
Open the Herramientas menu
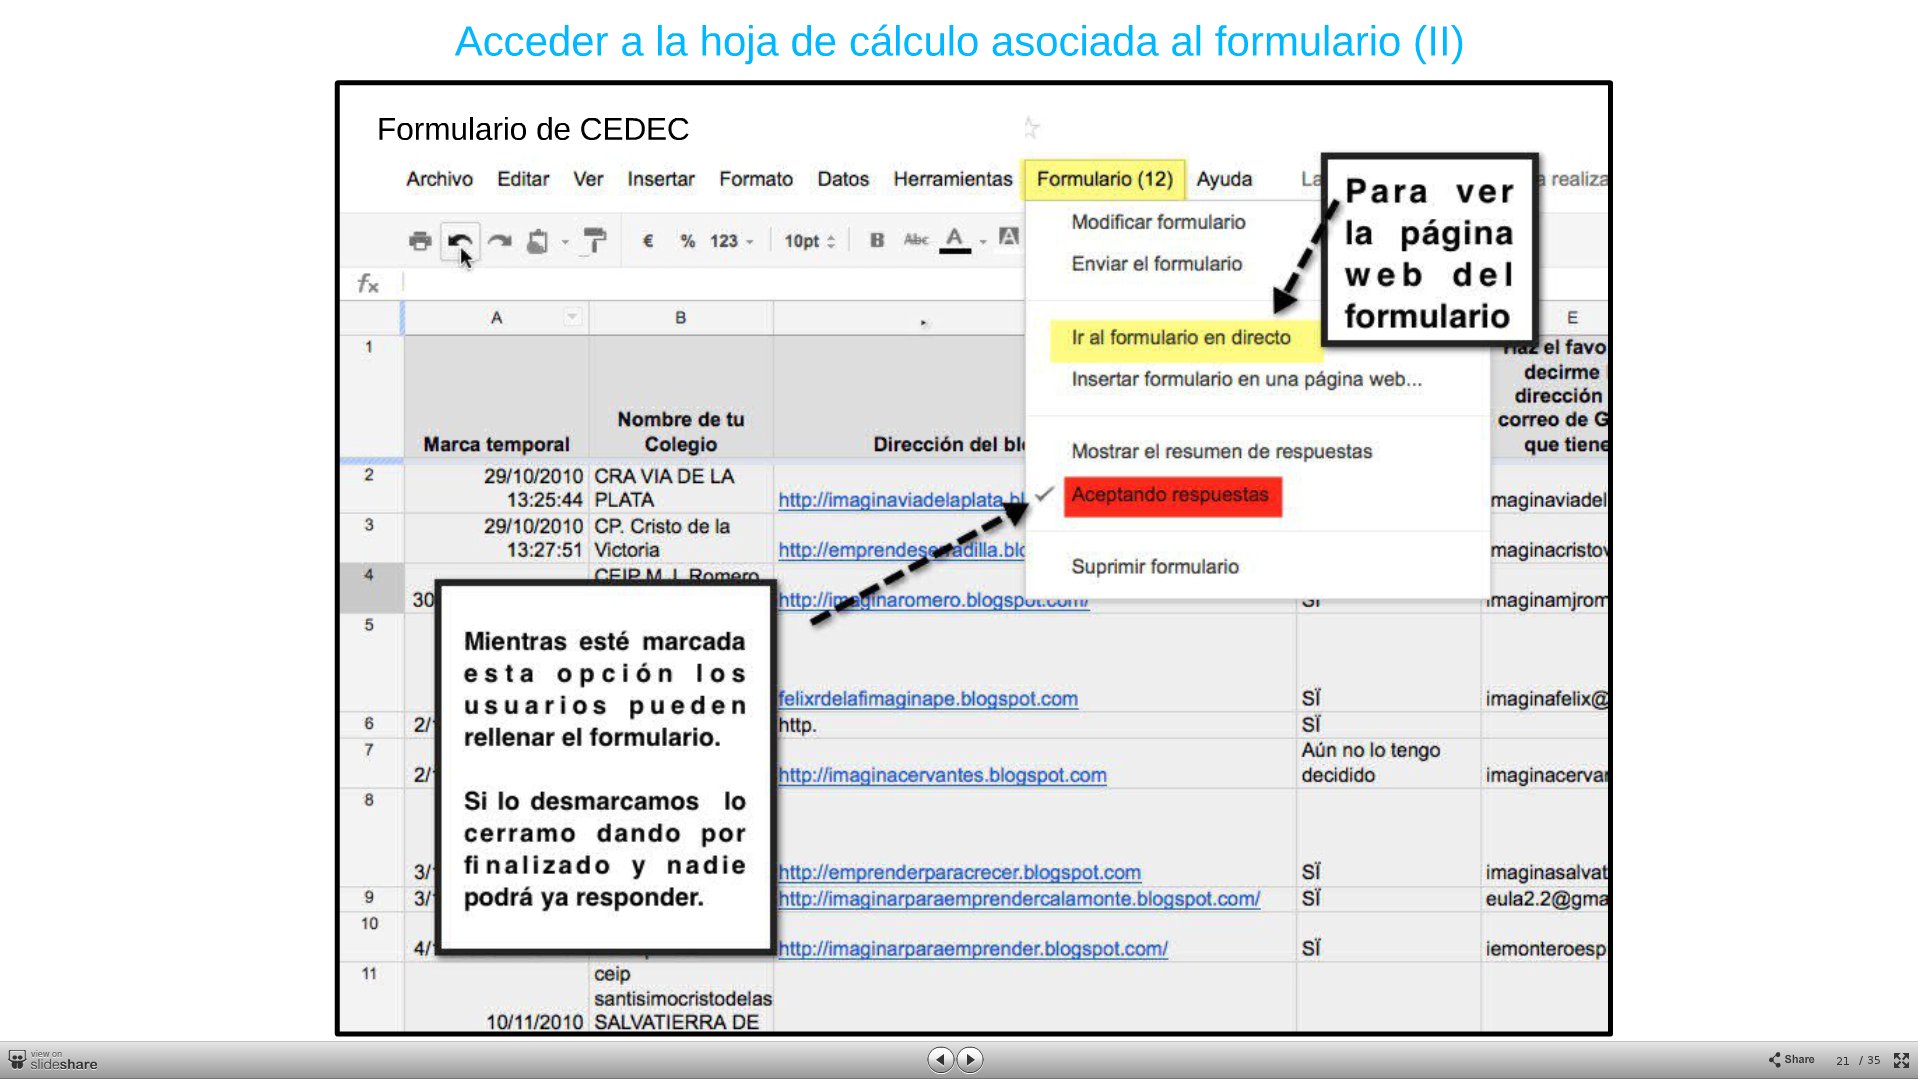tap(952, 179)
